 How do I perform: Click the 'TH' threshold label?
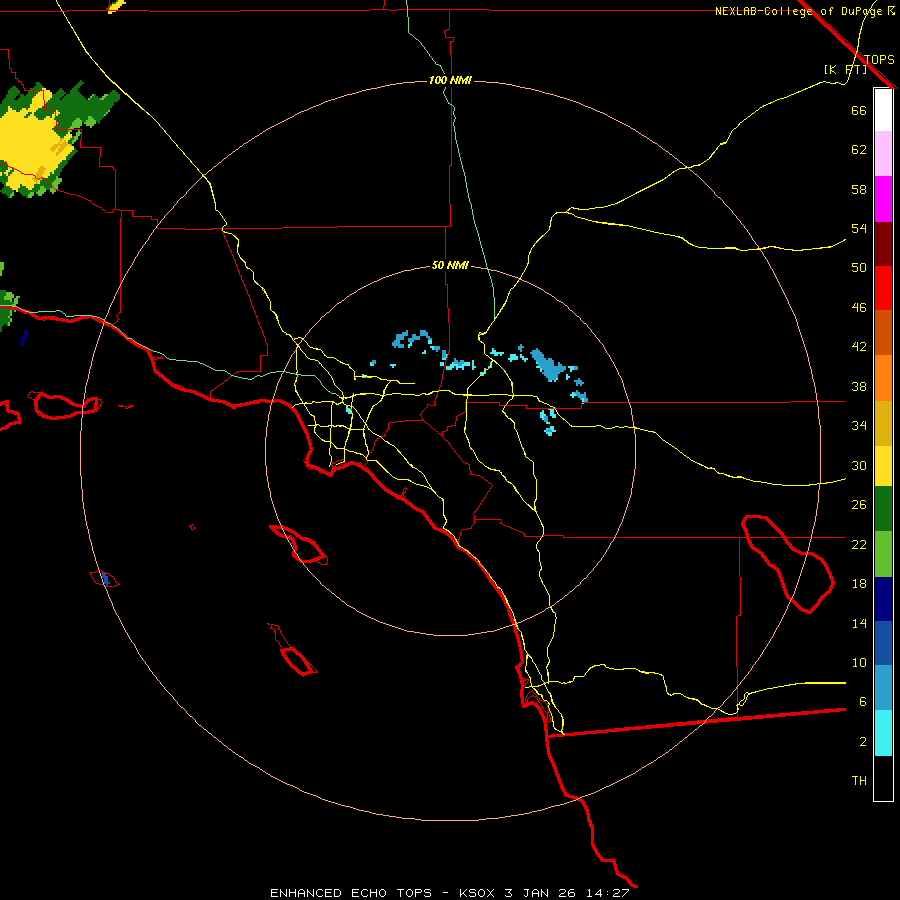[x=859, y=781]
